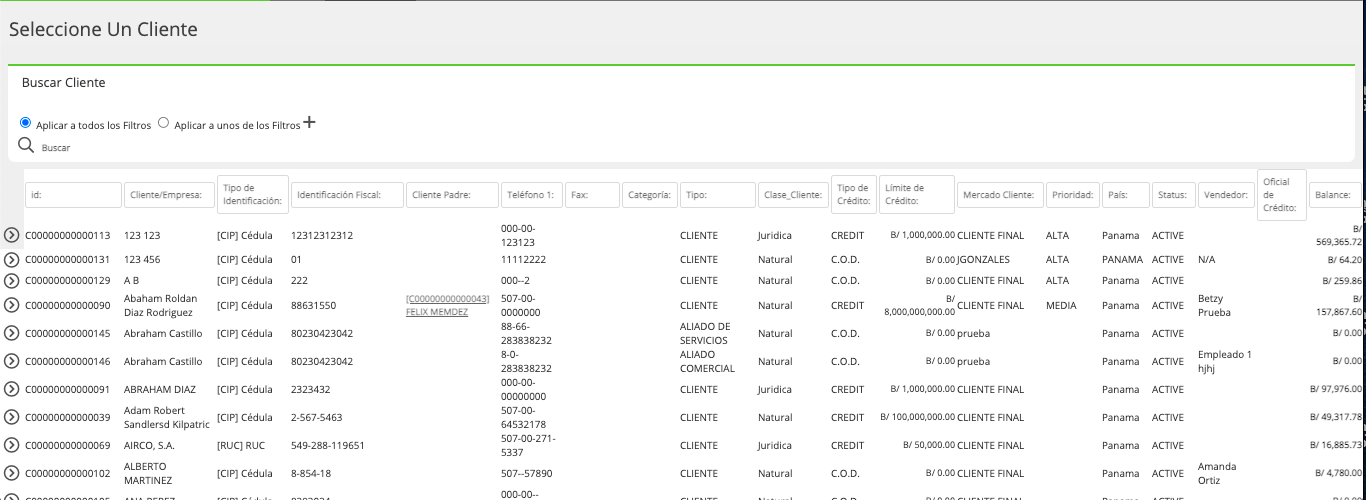Choose 'Aplicar a todos los Filtros' radio

[x=26, y=123]
